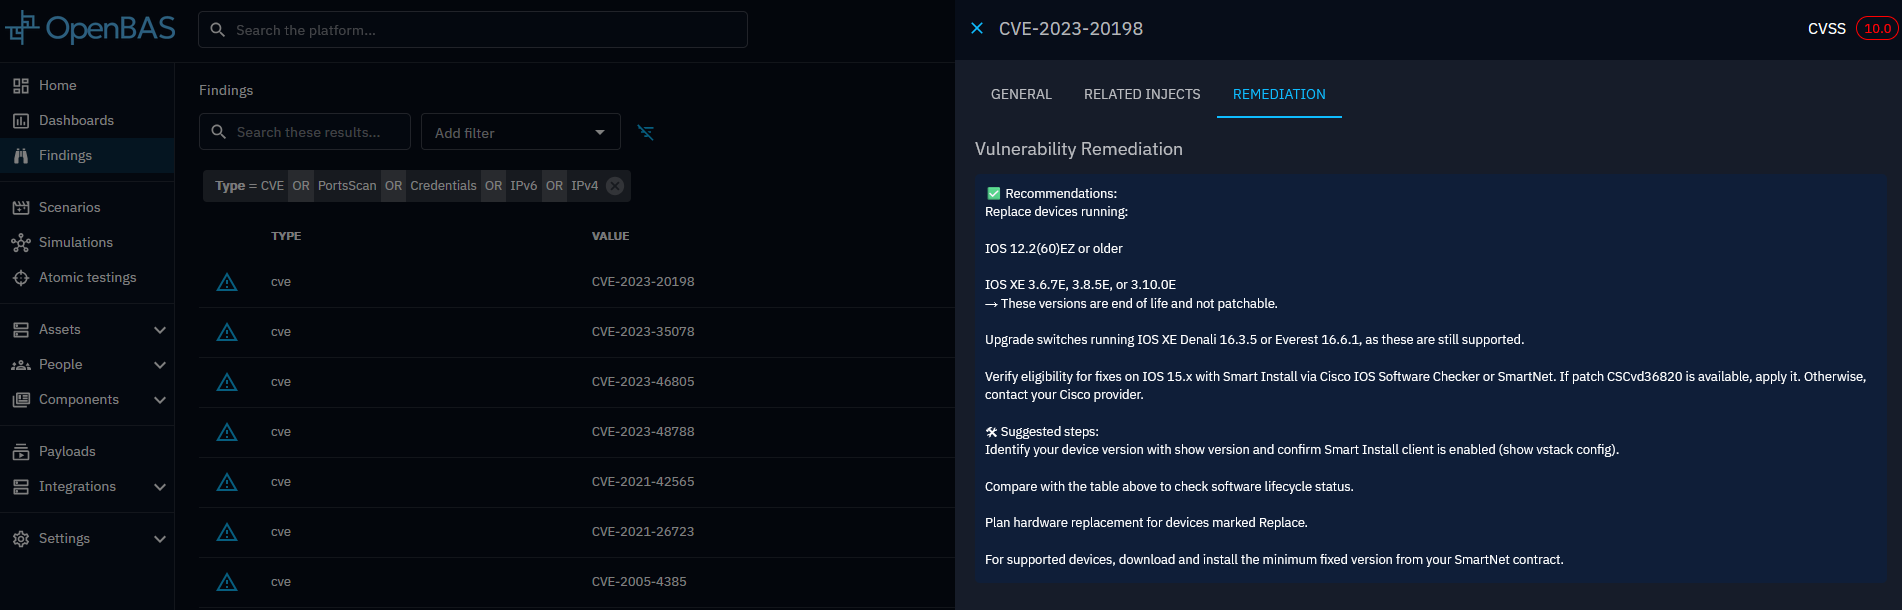Expand the People menu
The height and width of the screenshot is (610, 1902).
click(x=159, y=365)
